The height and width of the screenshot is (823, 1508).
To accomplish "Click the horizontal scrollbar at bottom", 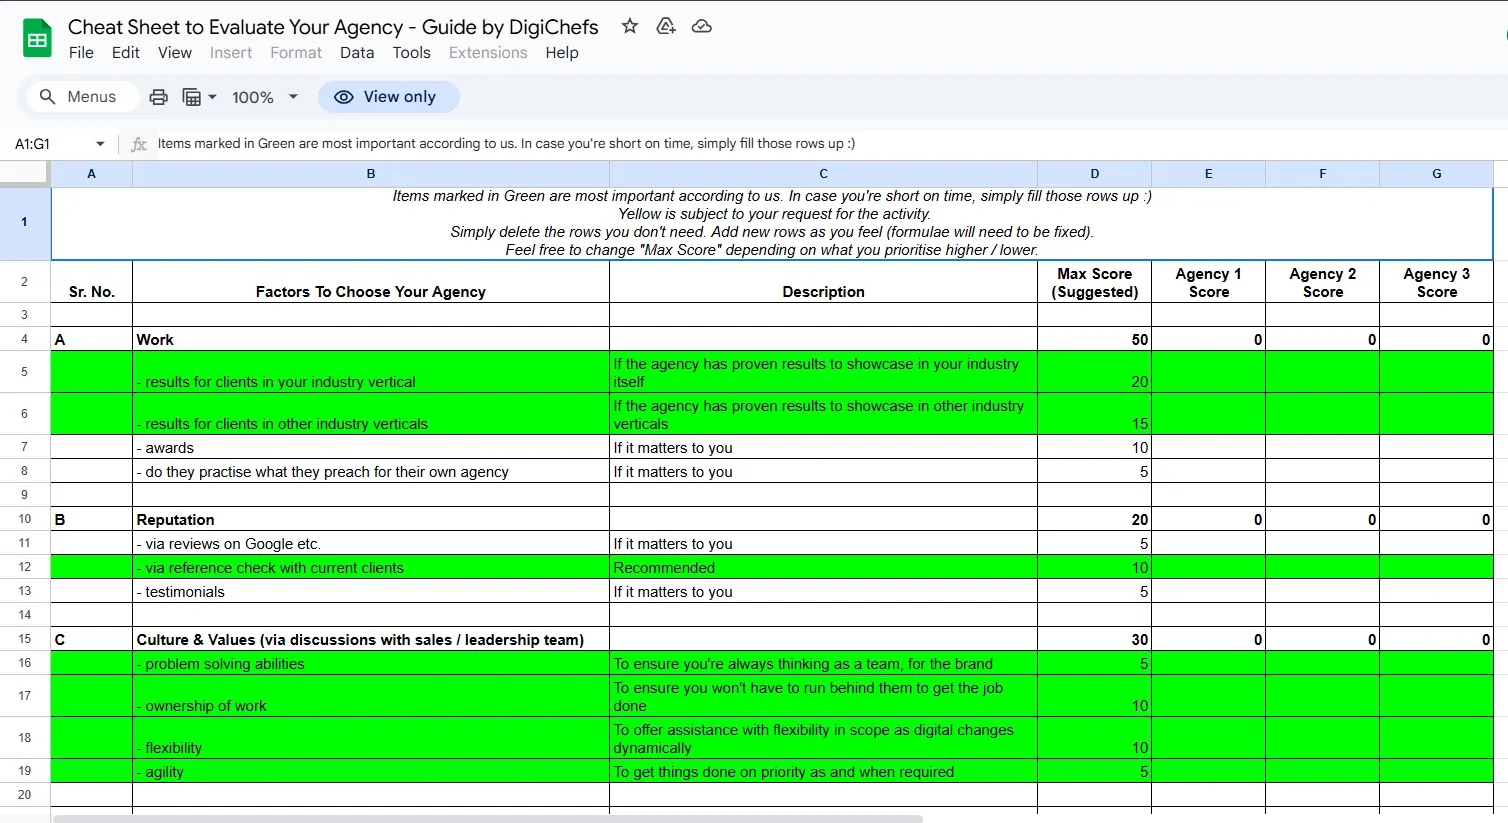I will coord(488,818).
